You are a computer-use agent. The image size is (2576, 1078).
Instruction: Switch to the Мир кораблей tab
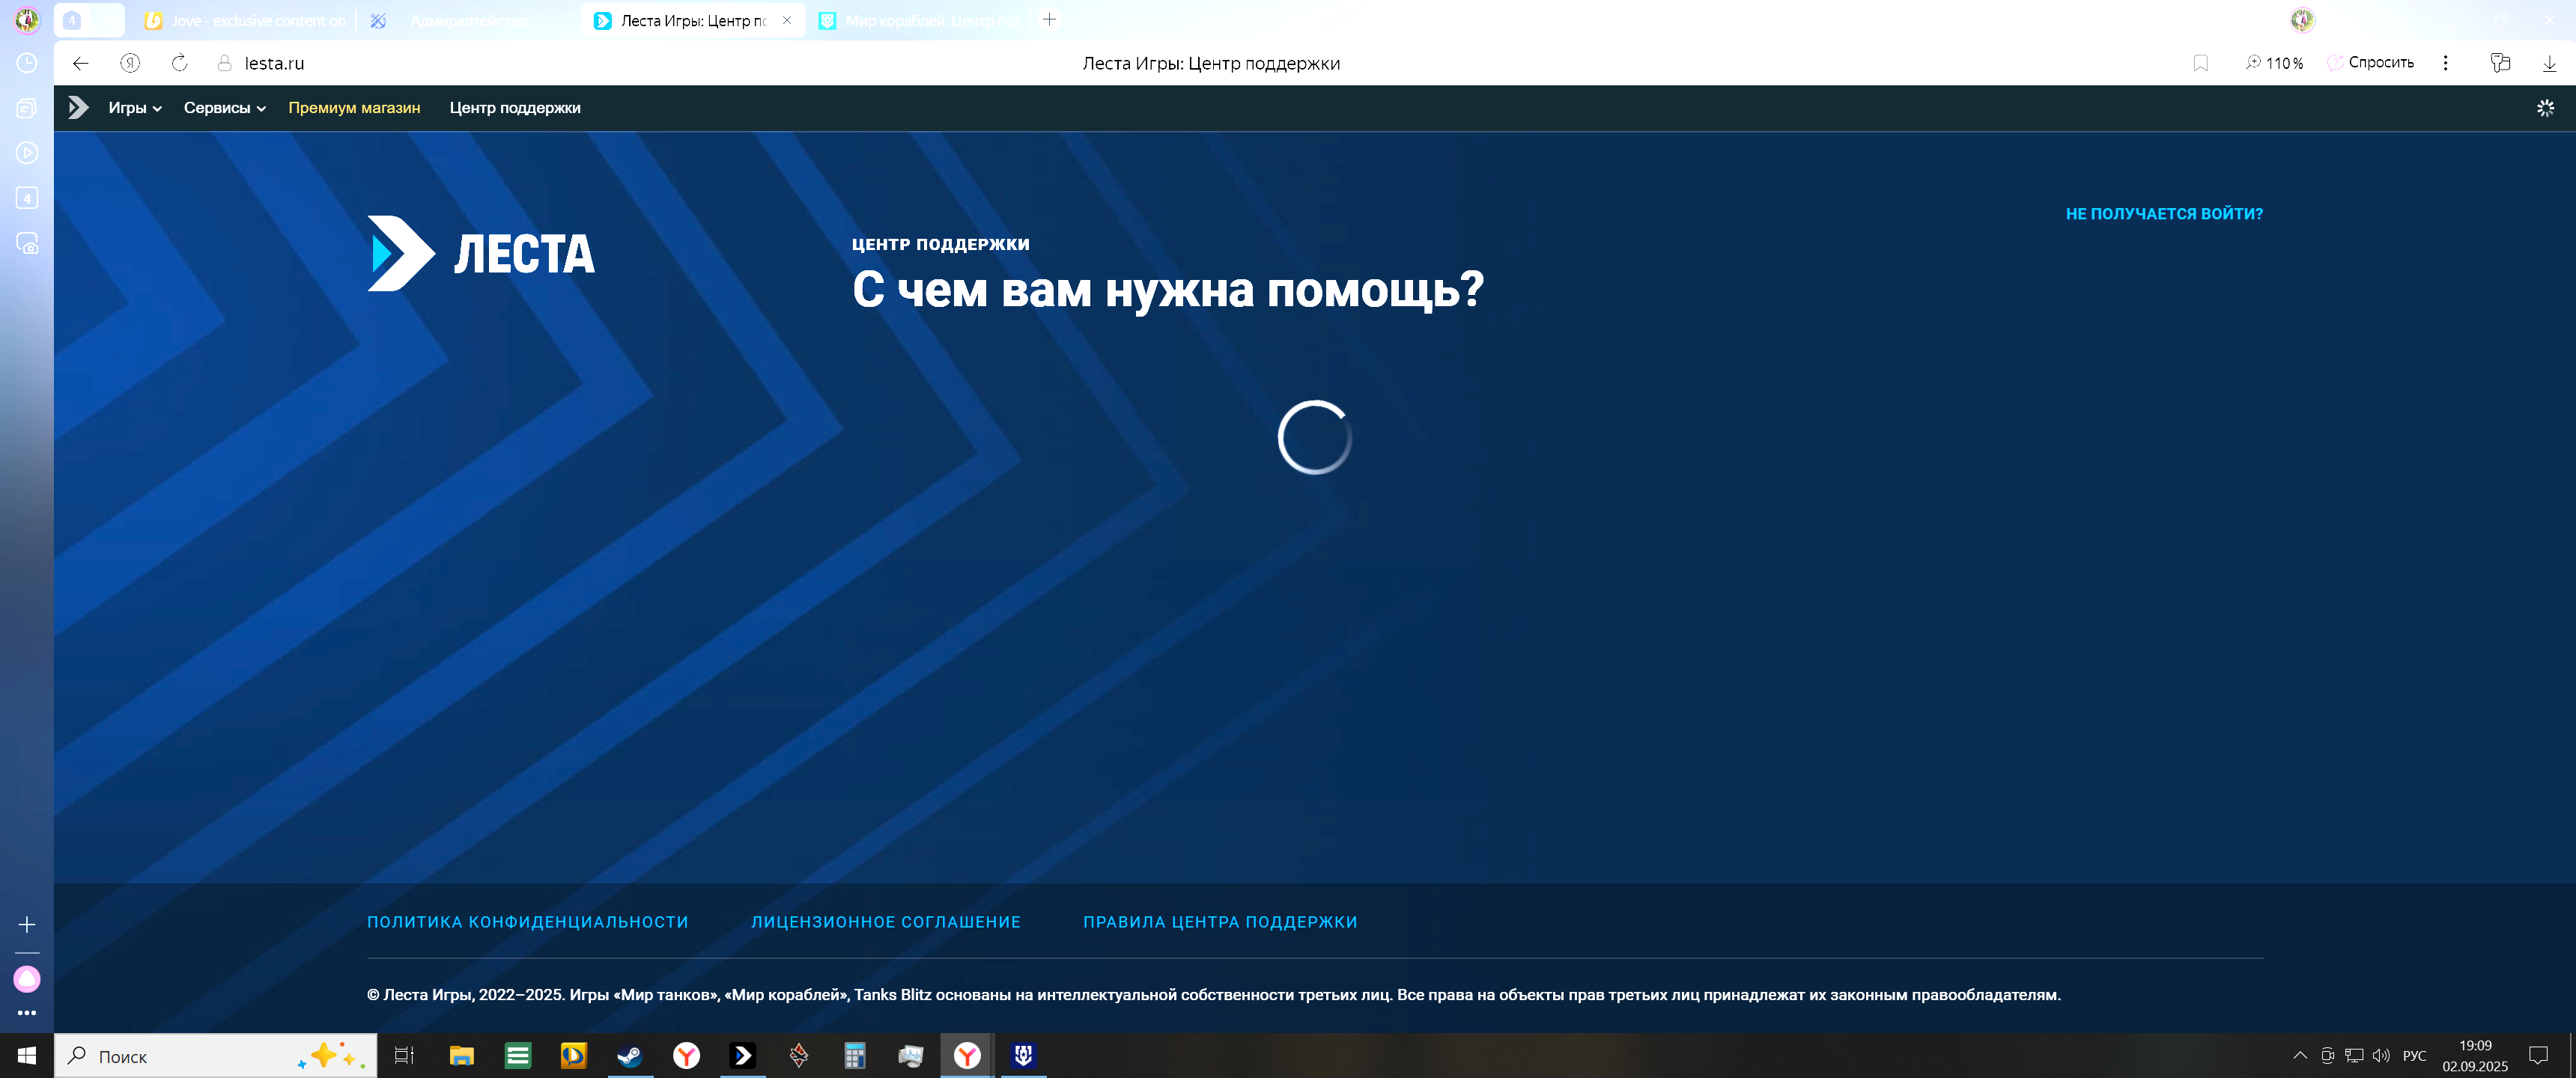coord(920,20)
